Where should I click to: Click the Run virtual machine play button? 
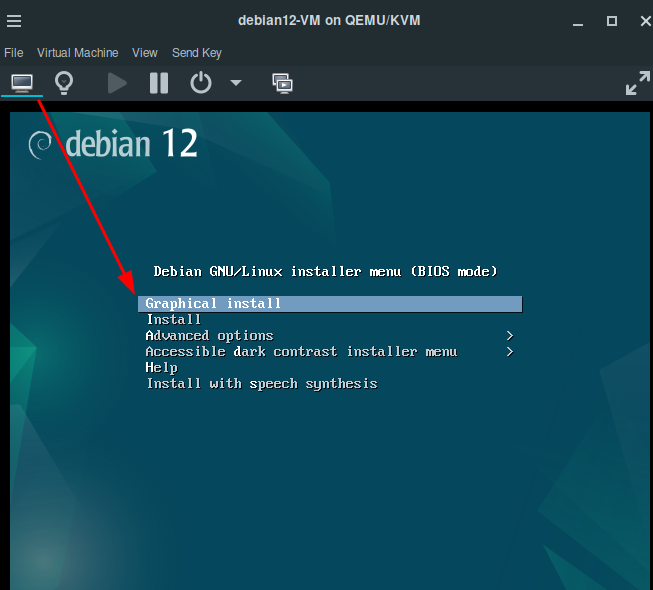pyautogui.click(x=117, y=83)
